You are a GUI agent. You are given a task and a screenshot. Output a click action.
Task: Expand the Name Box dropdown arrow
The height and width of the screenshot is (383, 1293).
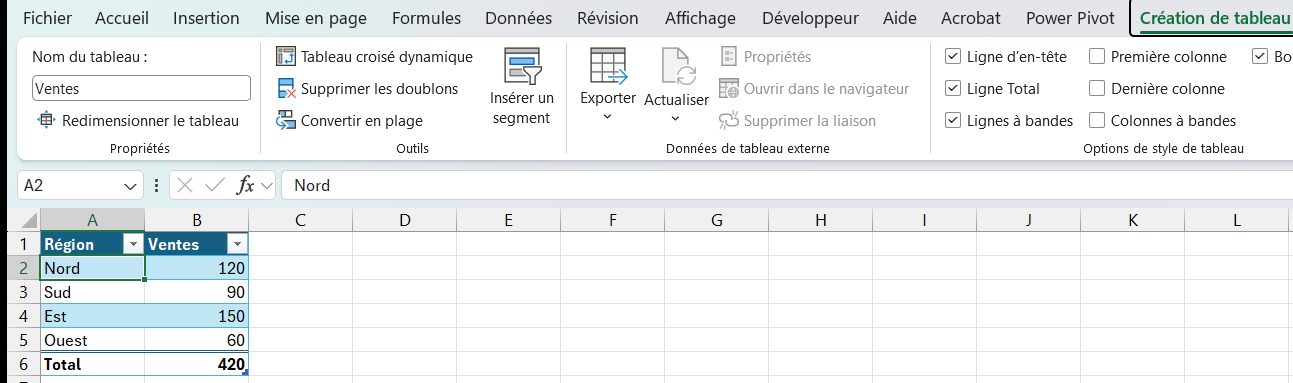pyautogui.click(x=131, y=186)
